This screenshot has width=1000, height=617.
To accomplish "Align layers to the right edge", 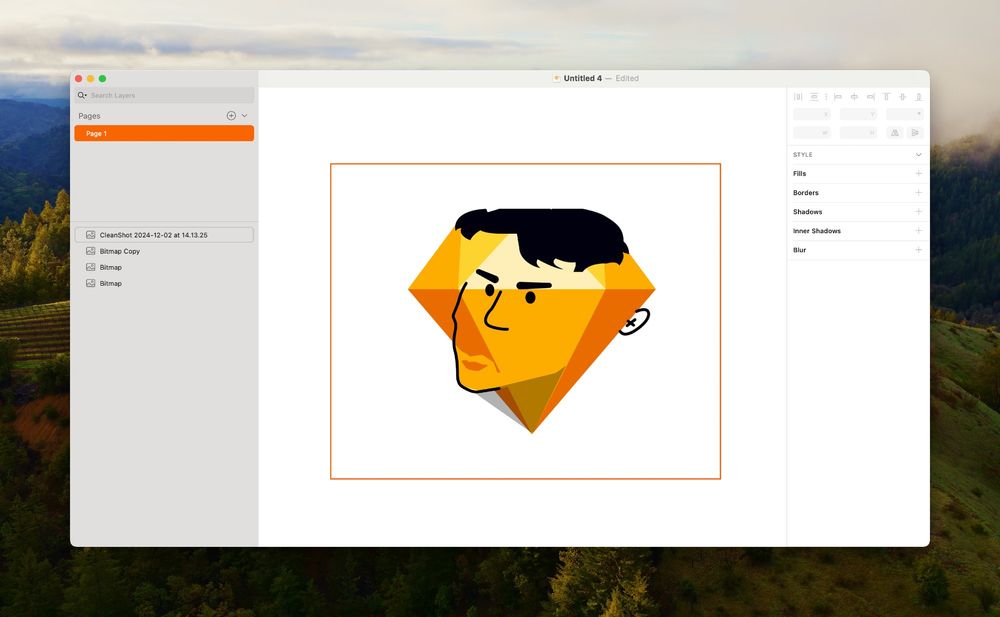I will [x=871, y=97].
